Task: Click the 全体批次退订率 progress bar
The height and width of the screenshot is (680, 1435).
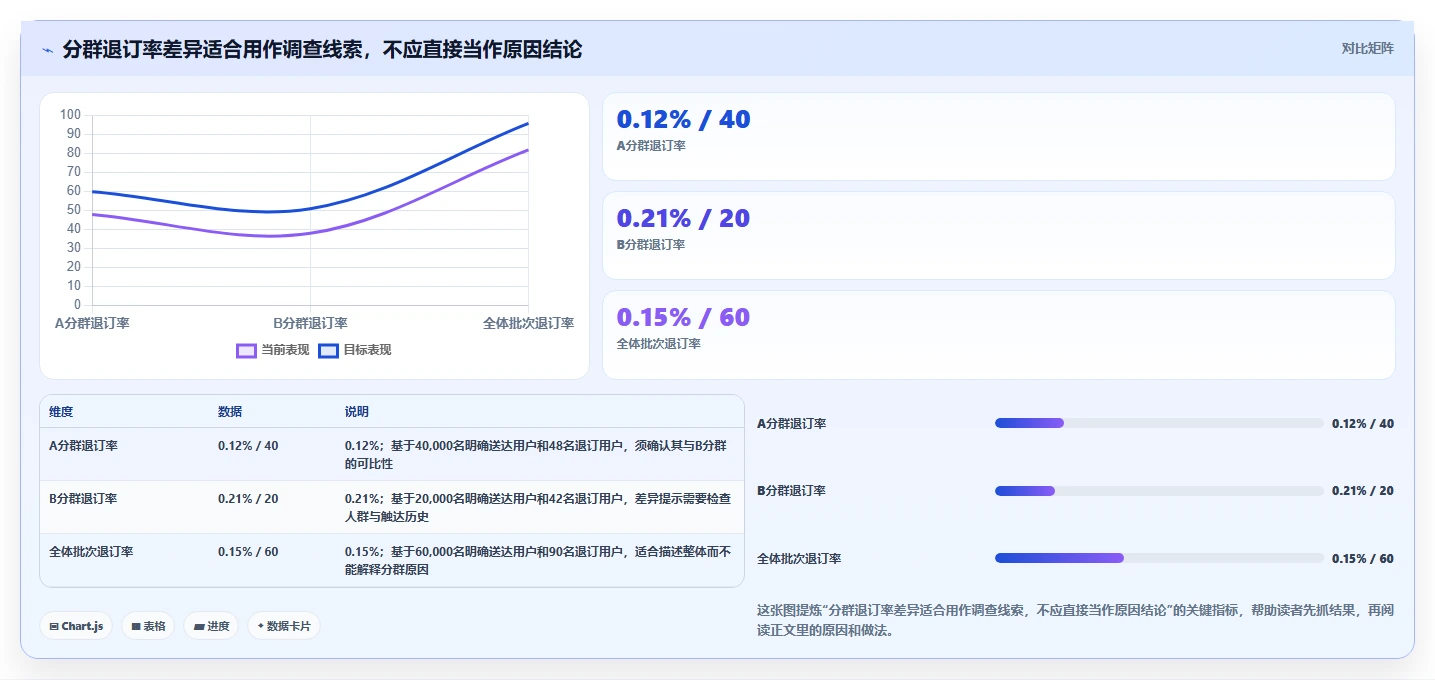Action: point(1159,558)
